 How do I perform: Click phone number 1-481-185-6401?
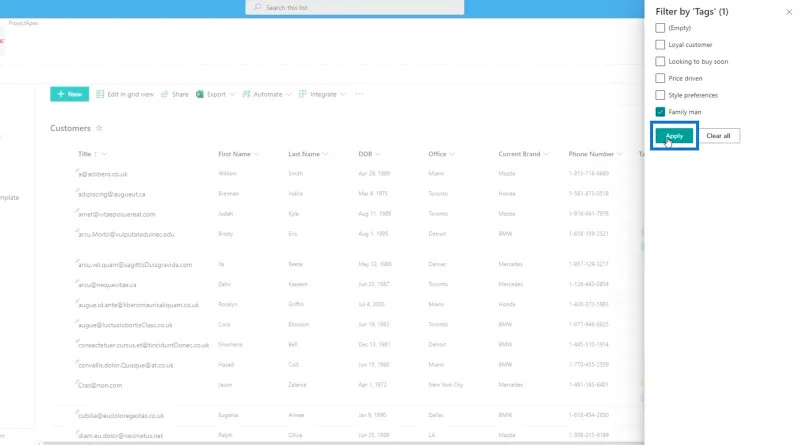tap(589, 385)
